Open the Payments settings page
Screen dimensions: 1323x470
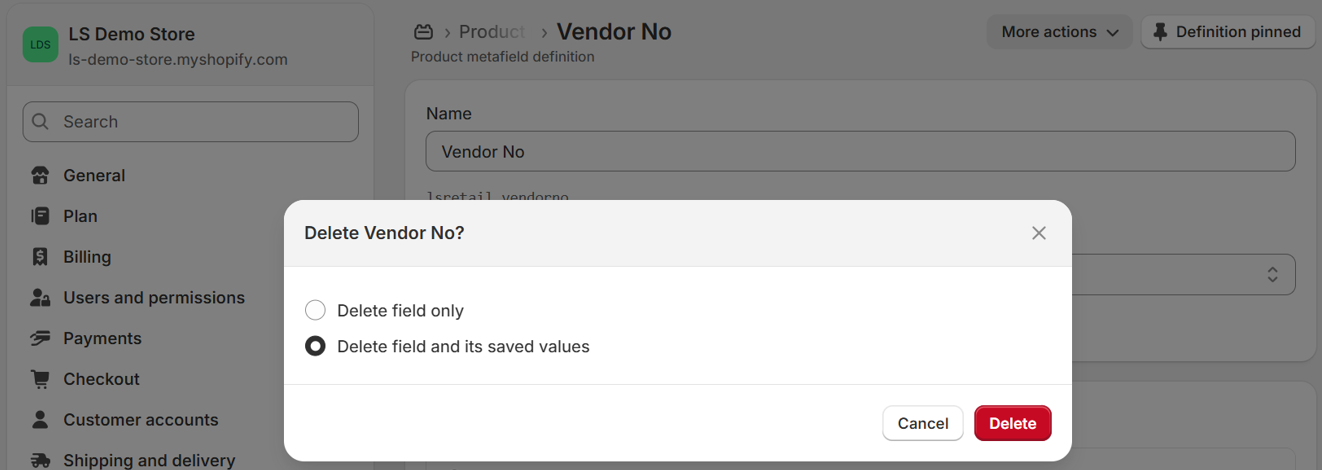[x=102, y=339]
